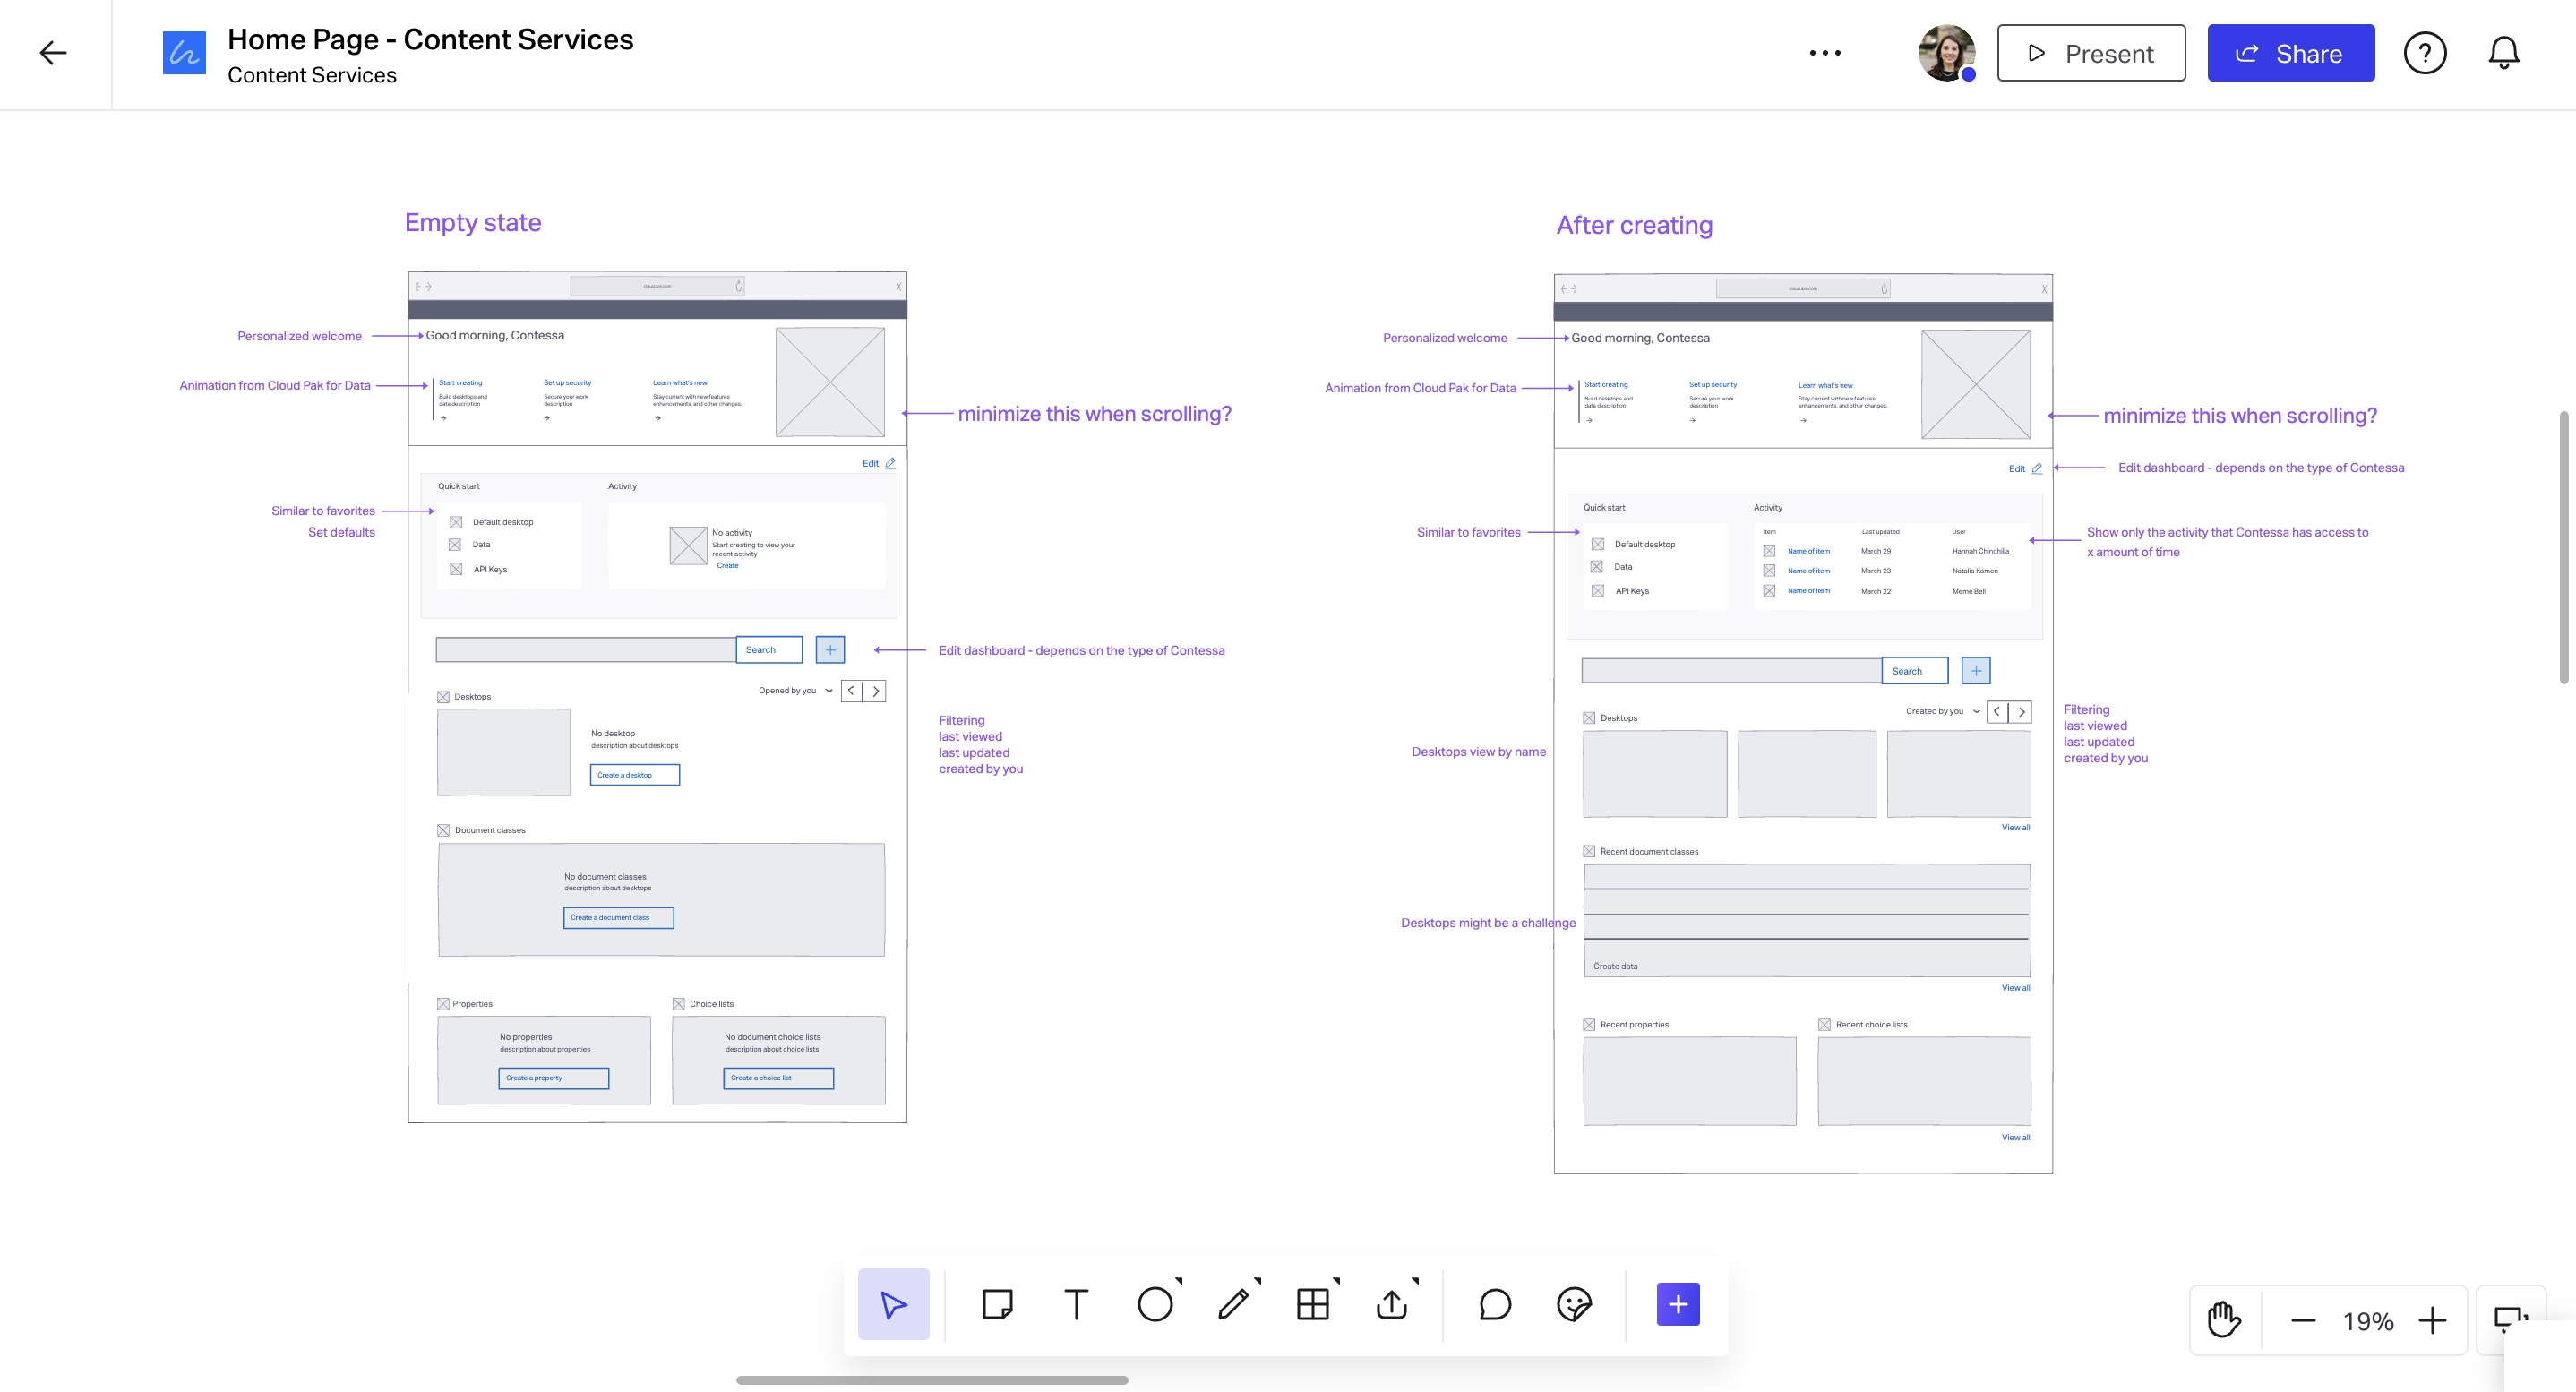Screen dimensions: 2576x1392
Task: Click Create a document class button
Action: pos(618,918)
